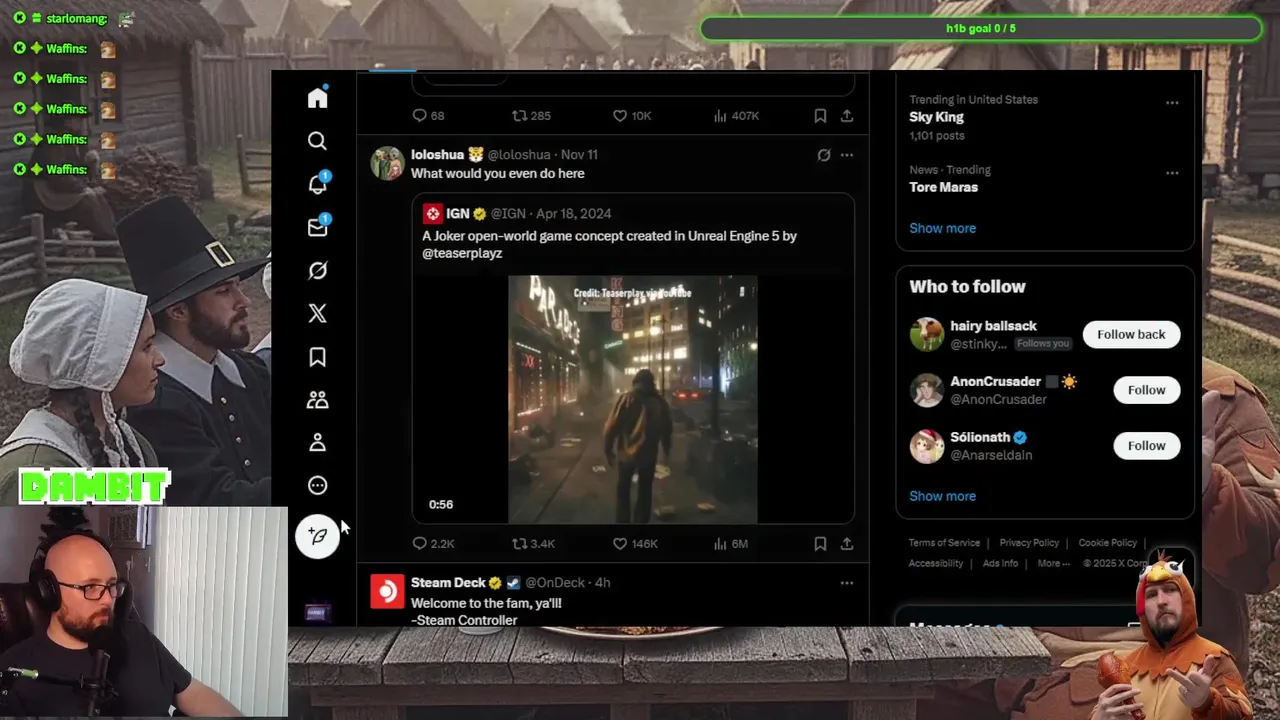Open the IGN quoted post header
Image resolution: width=1280 pixels, height=720 pixels.
[x=516, y=213]
